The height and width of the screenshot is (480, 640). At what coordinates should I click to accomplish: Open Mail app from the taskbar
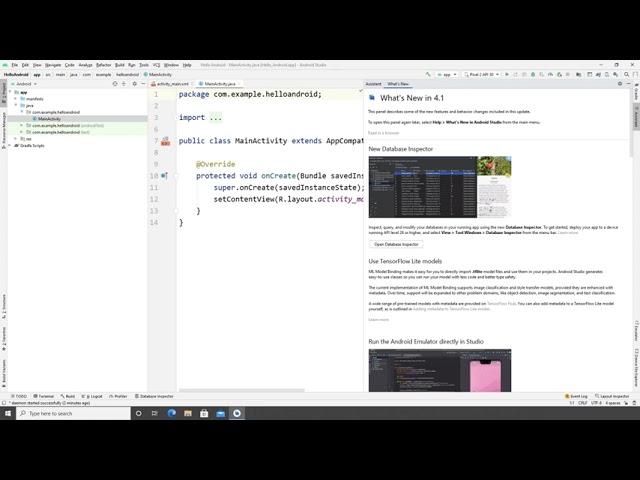coord(220,413)
